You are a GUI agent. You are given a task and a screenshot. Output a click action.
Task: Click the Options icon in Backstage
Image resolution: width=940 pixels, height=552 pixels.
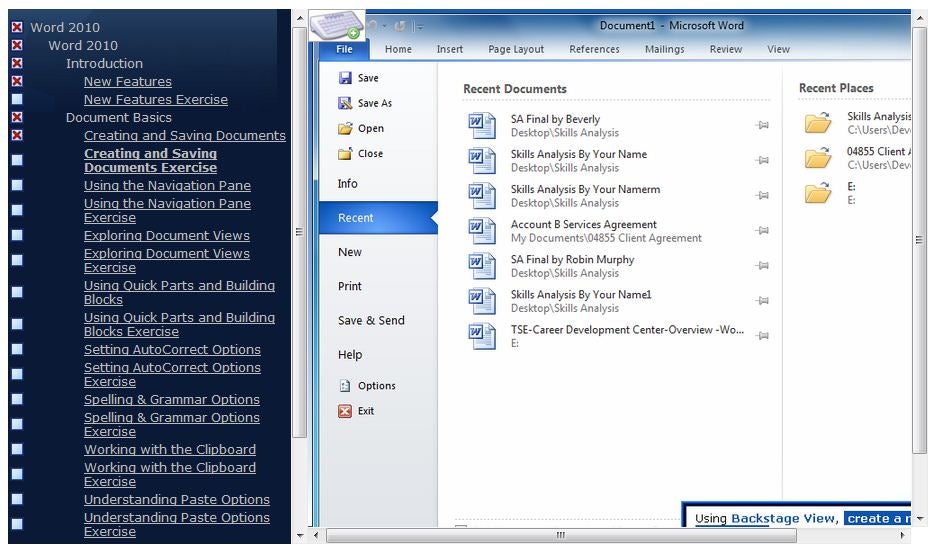click(x=345, y=386)
